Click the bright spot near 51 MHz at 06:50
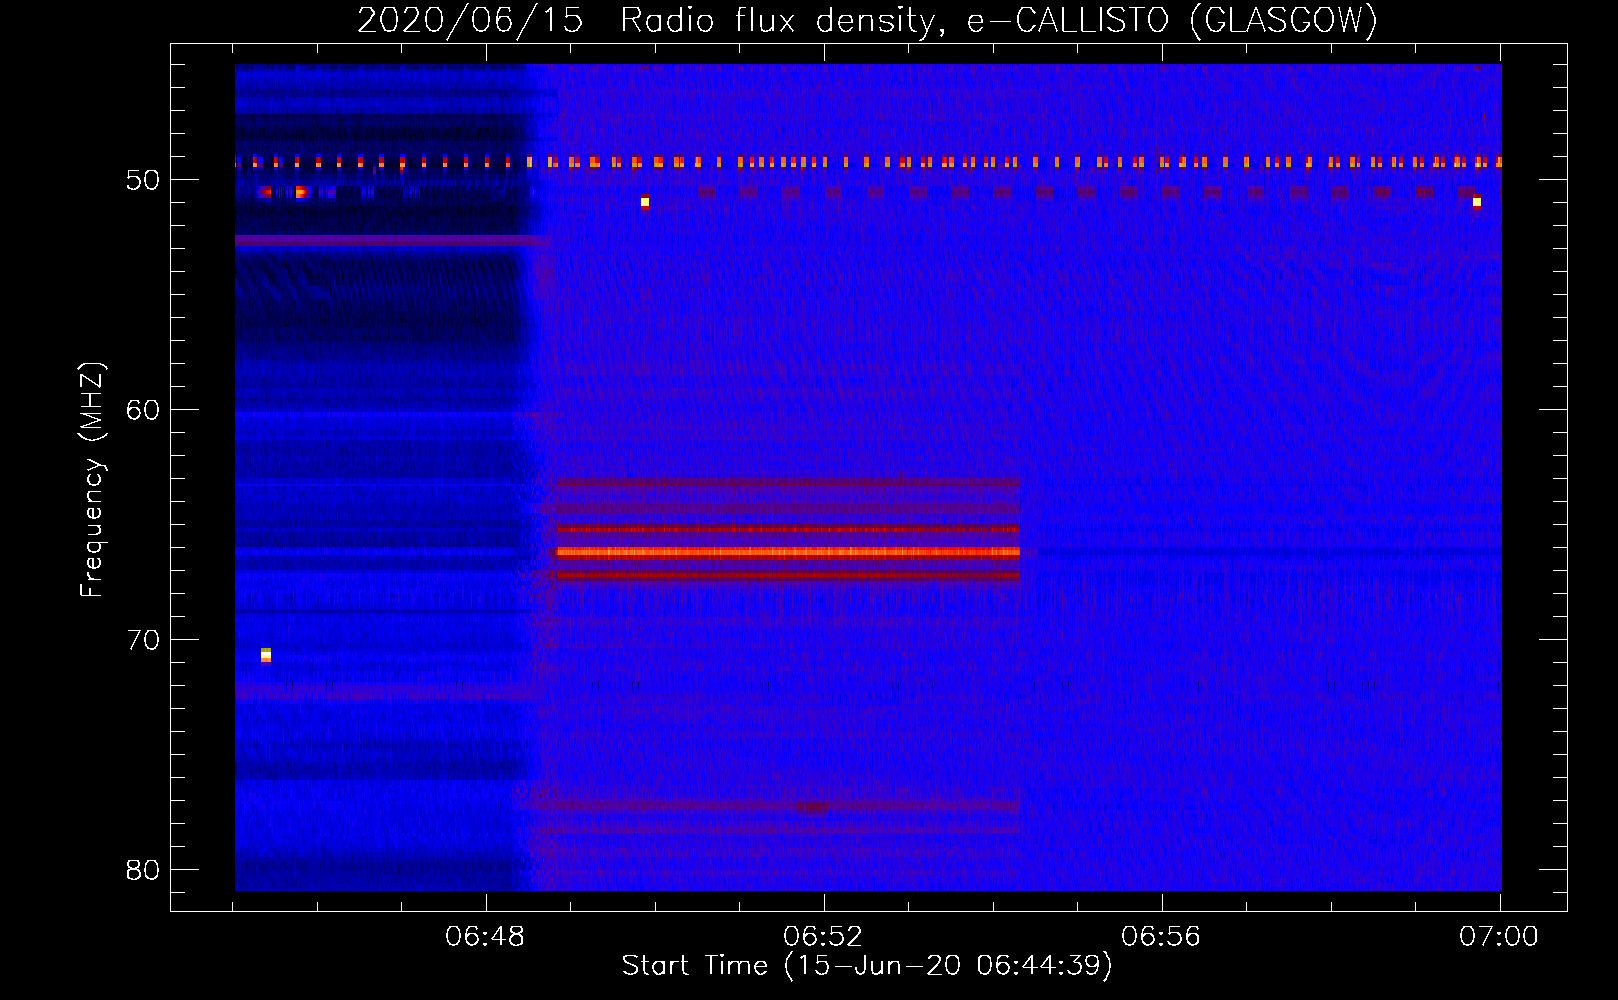This screenshot has width=1618, height=1000. pyautogui.click(x=645, y=202)
